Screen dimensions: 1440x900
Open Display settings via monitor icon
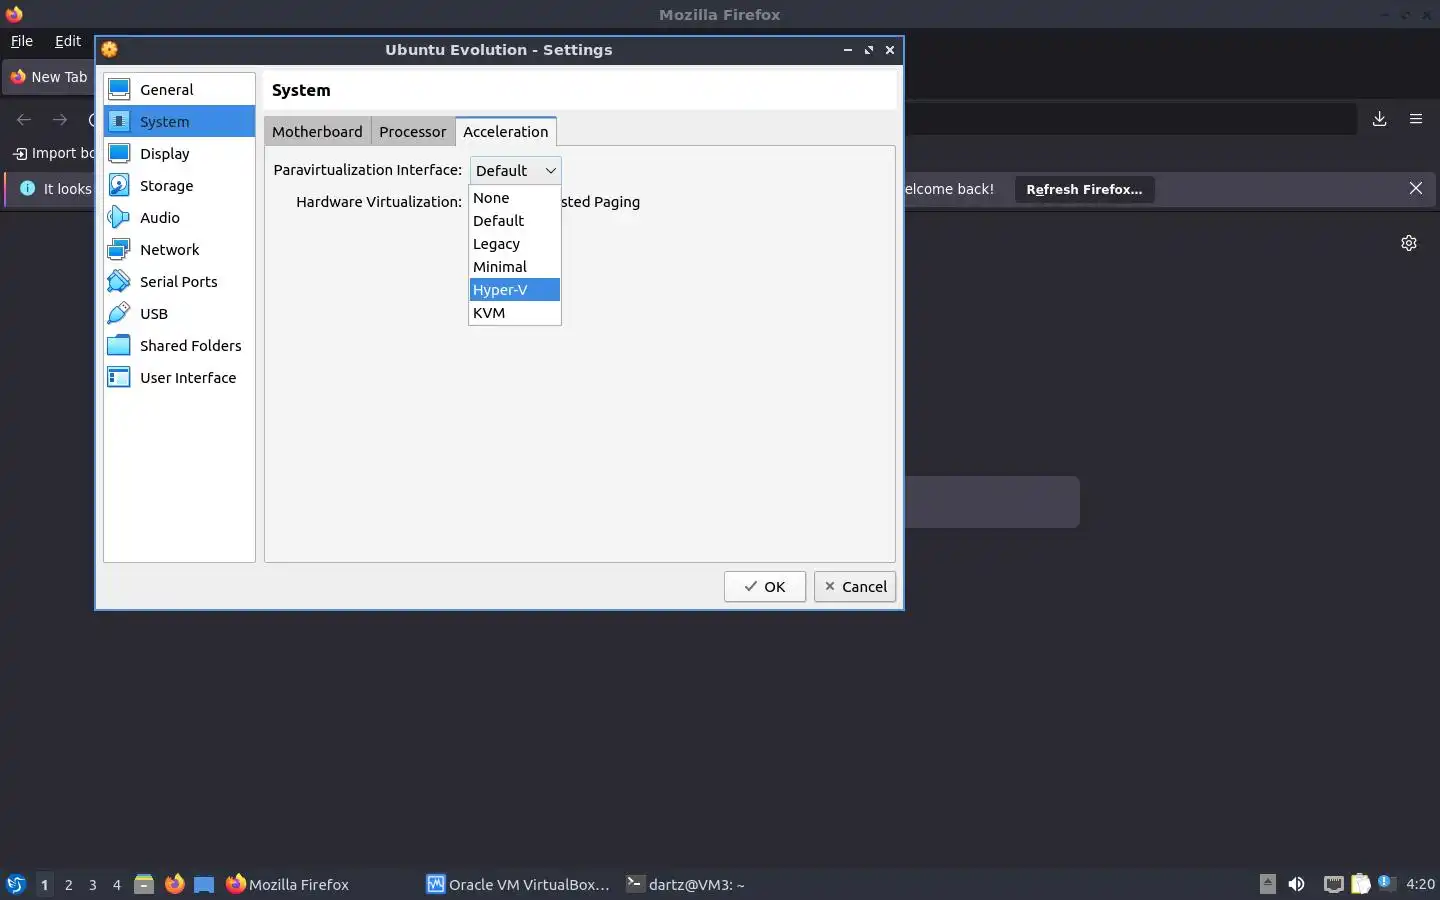(x=119, y=153)
